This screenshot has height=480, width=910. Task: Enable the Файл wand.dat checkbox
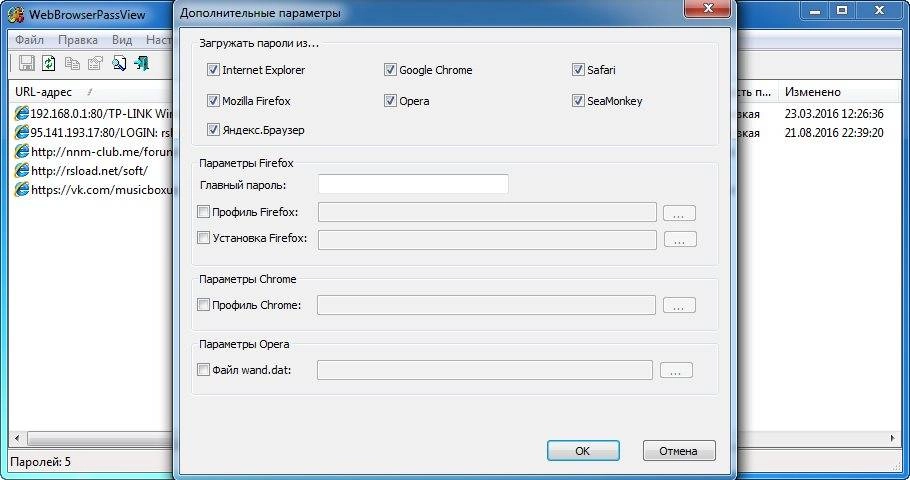203,369
